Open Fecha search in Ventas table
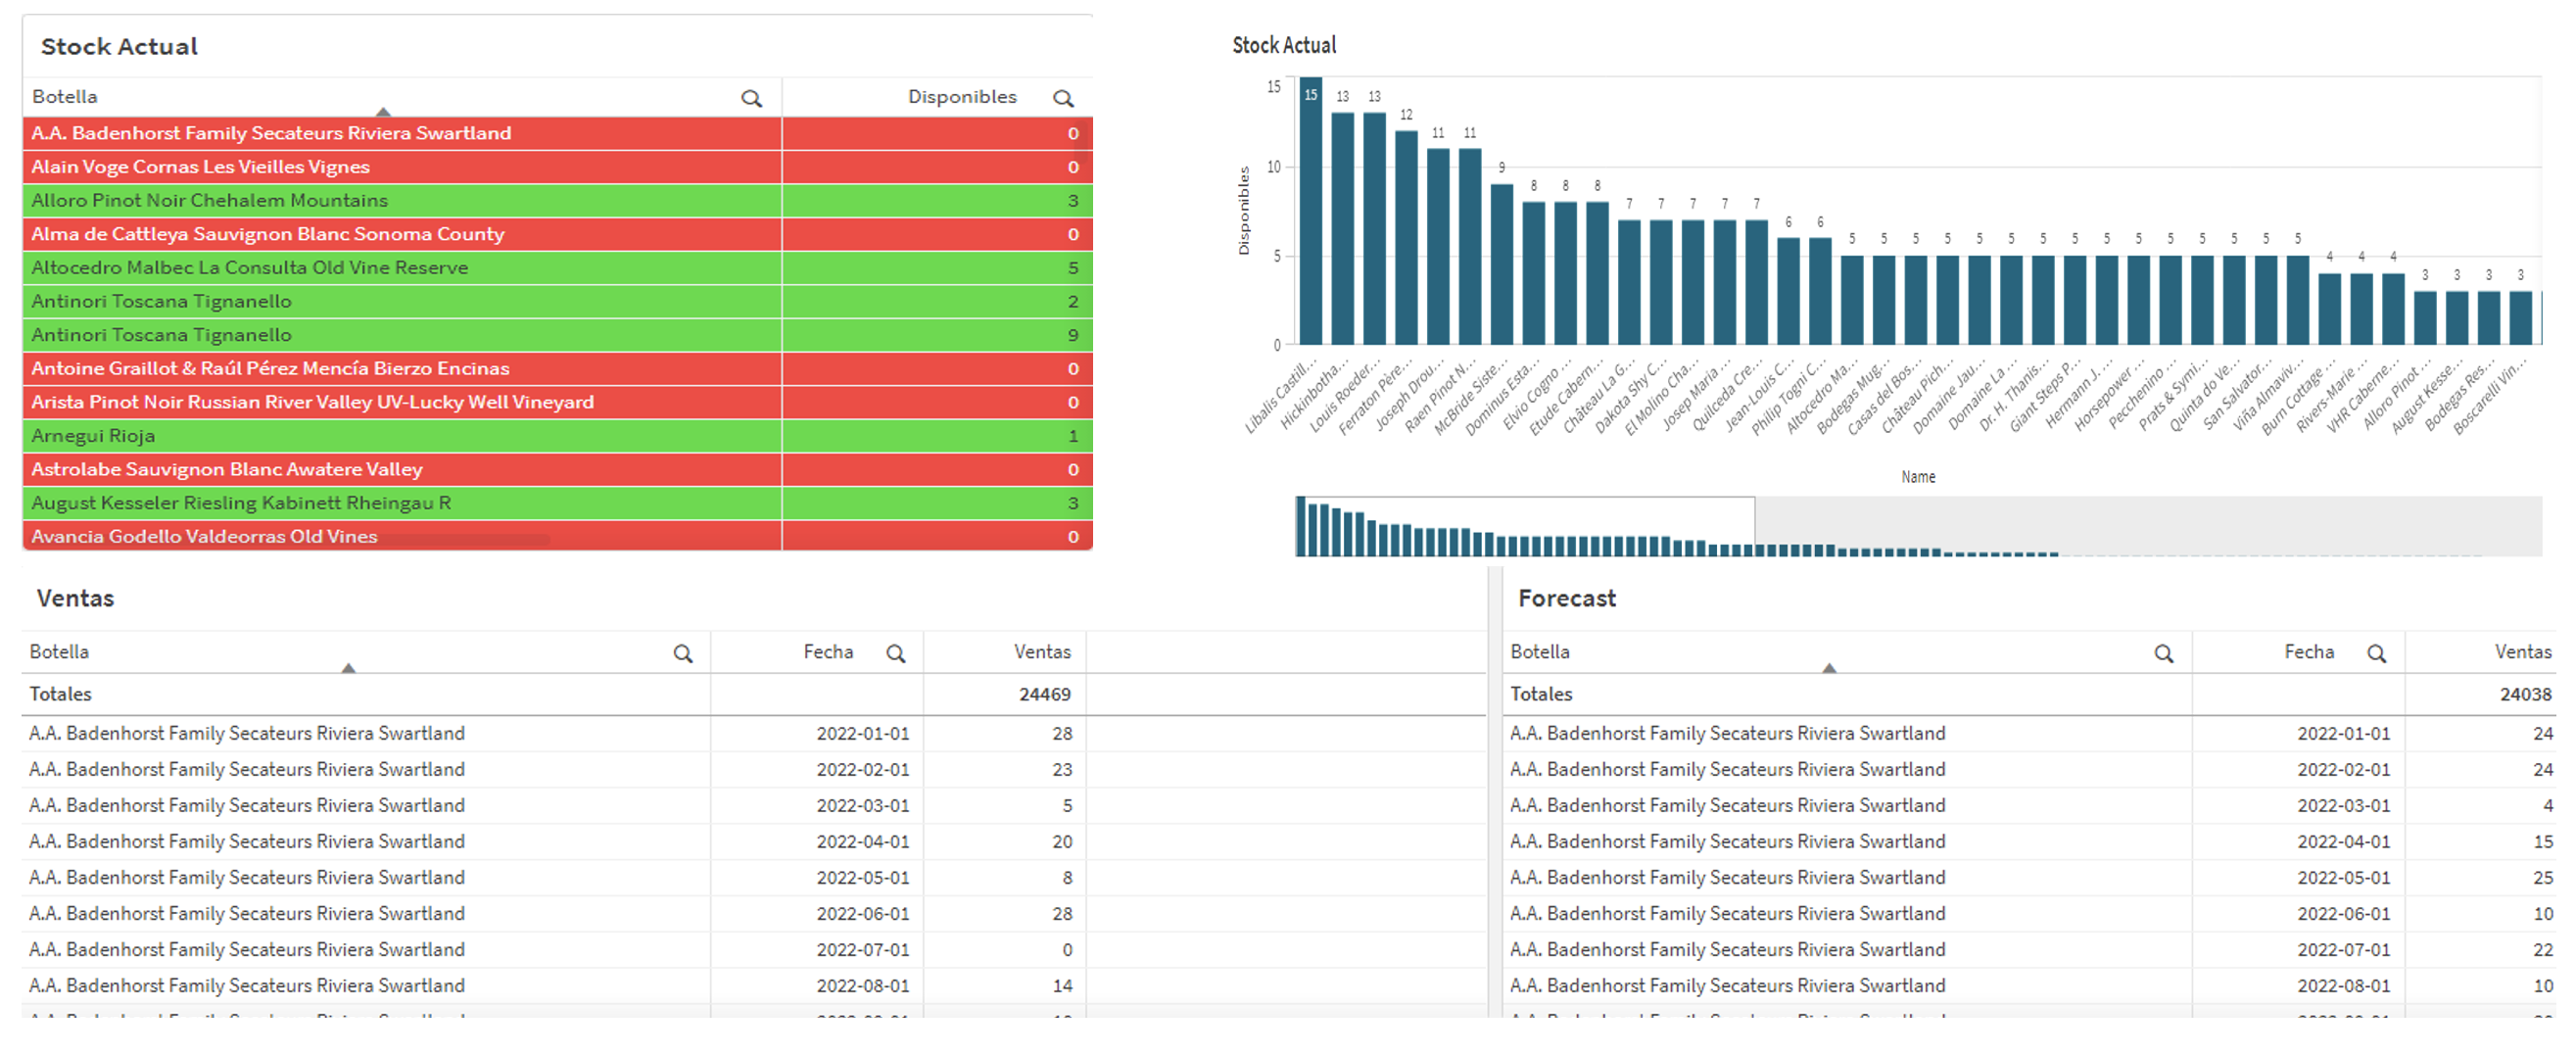The image size is (2576, 1056). pyautogui.click(x=896, y=654)
